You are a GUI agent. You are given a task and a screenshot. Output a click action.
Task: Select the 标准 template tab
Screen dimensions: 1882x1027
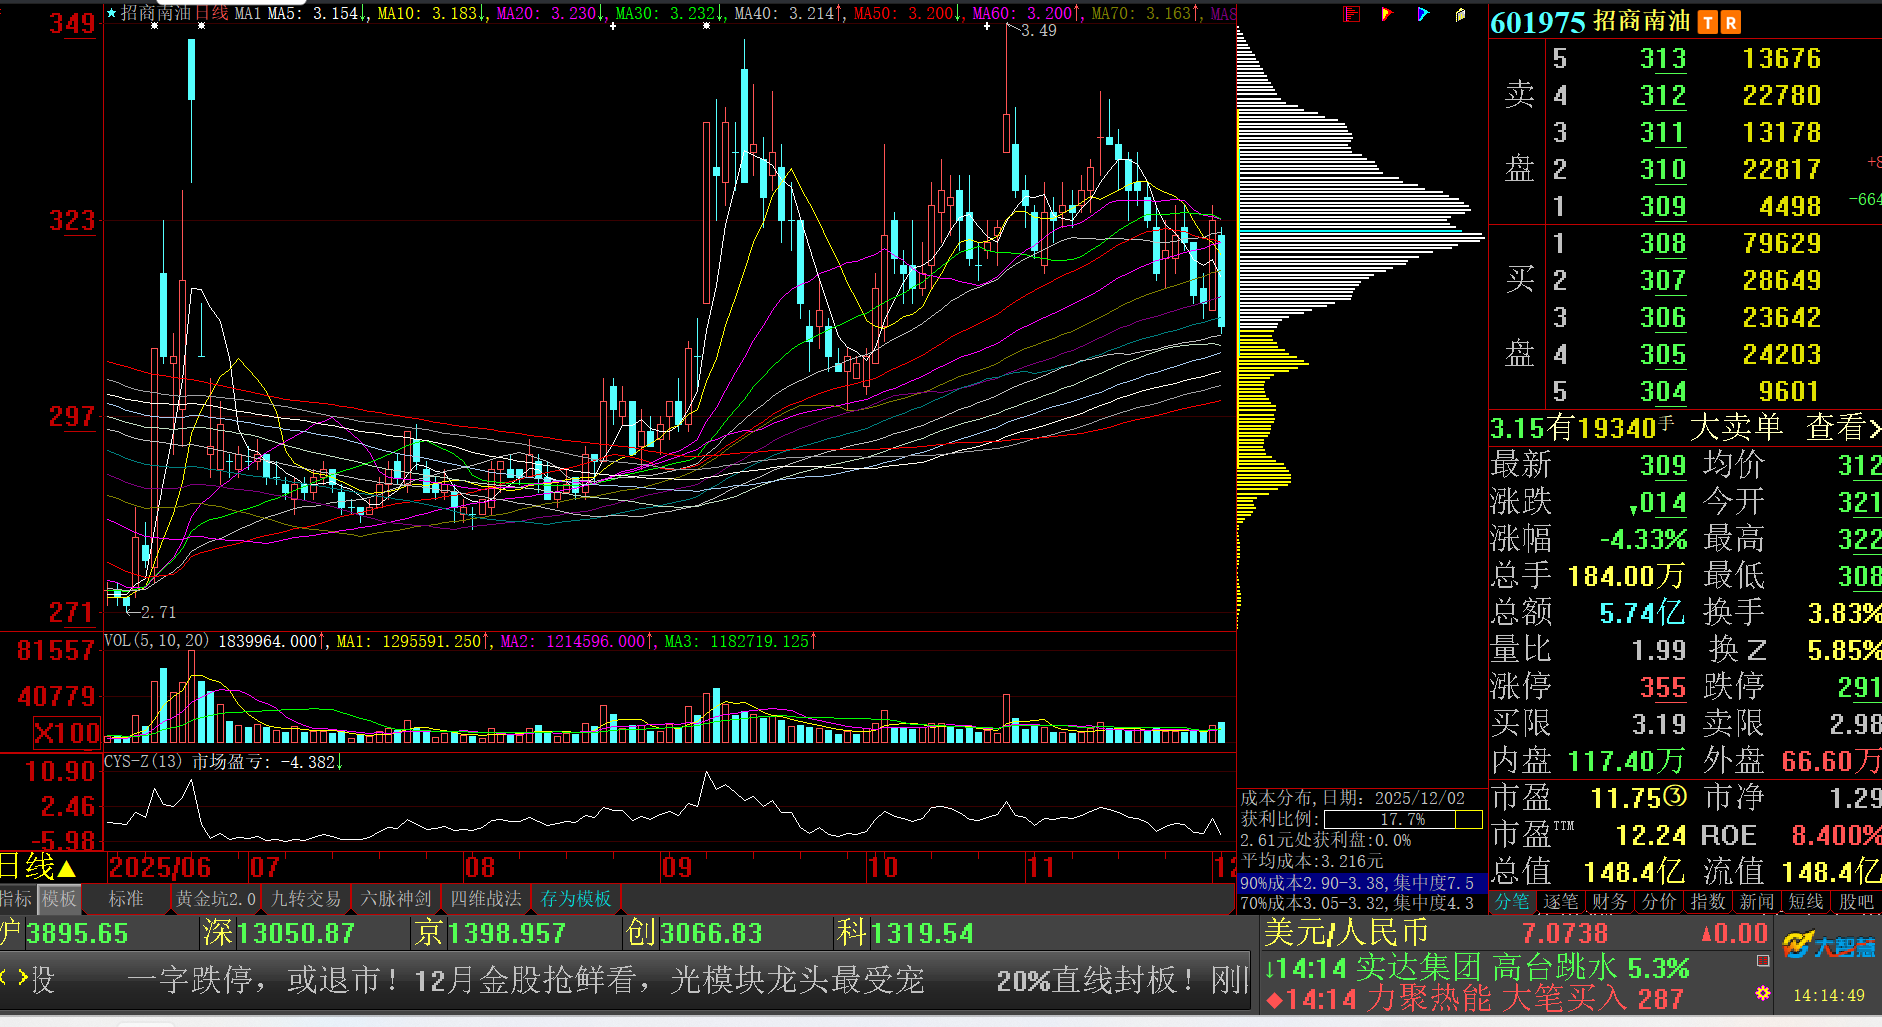[126, 899]
